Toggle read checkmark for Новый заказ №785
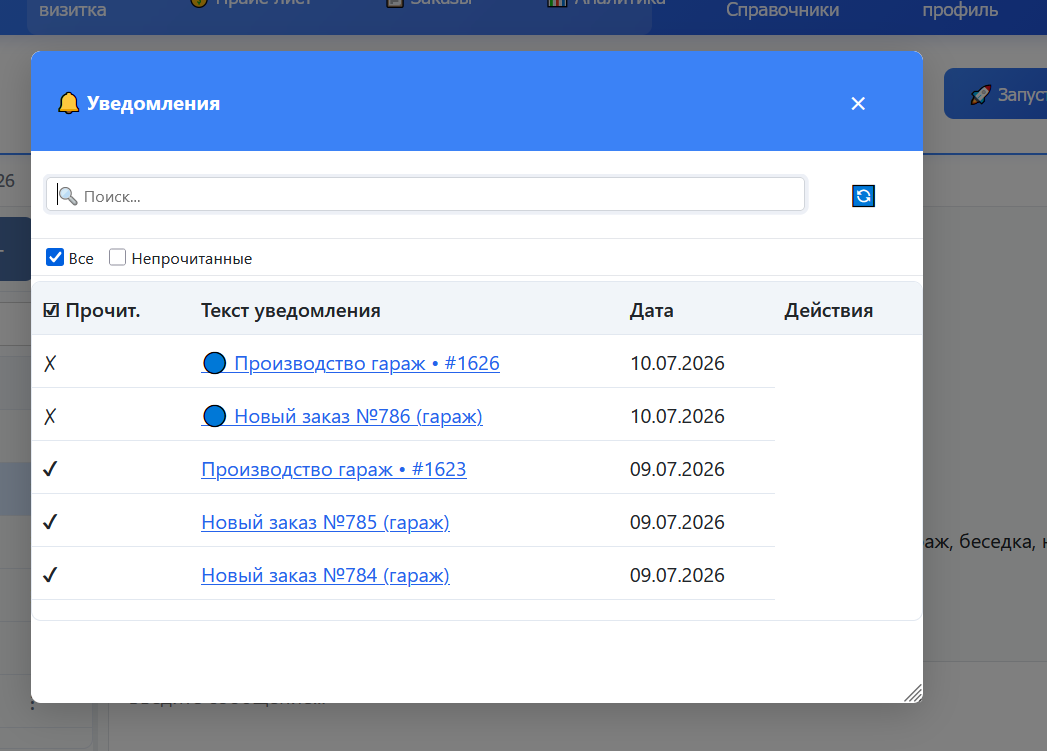 50,522
